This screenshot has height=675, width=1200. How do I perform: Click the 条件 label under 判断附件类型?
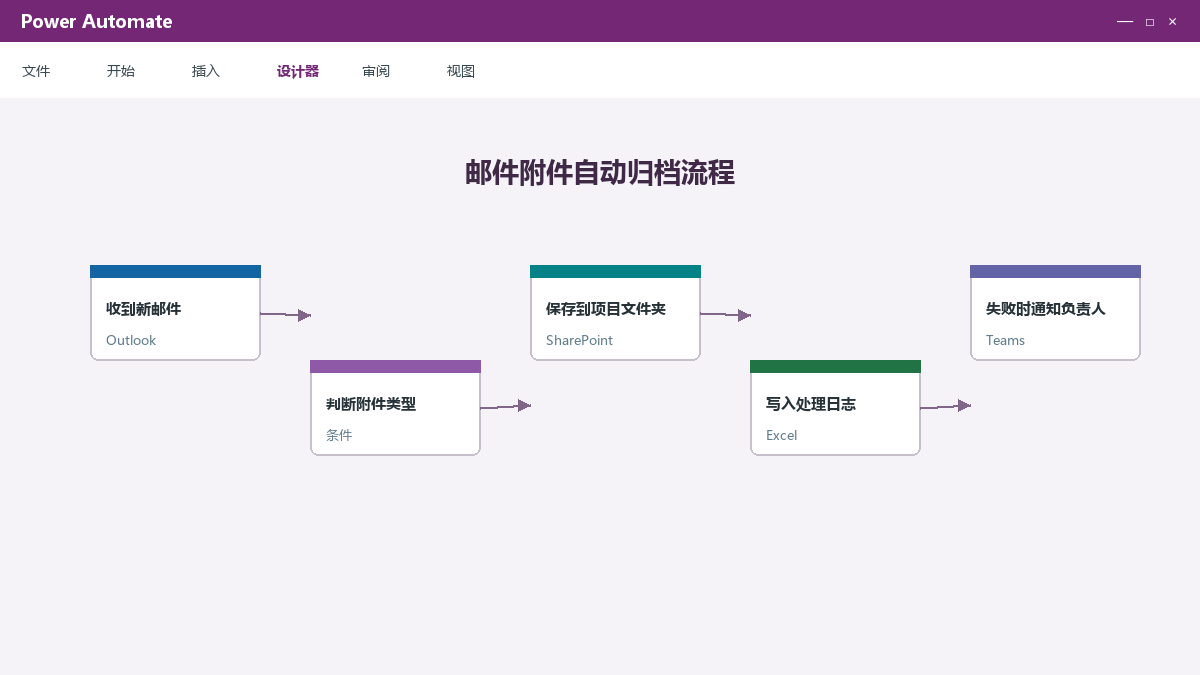click(x=339, y=435)
